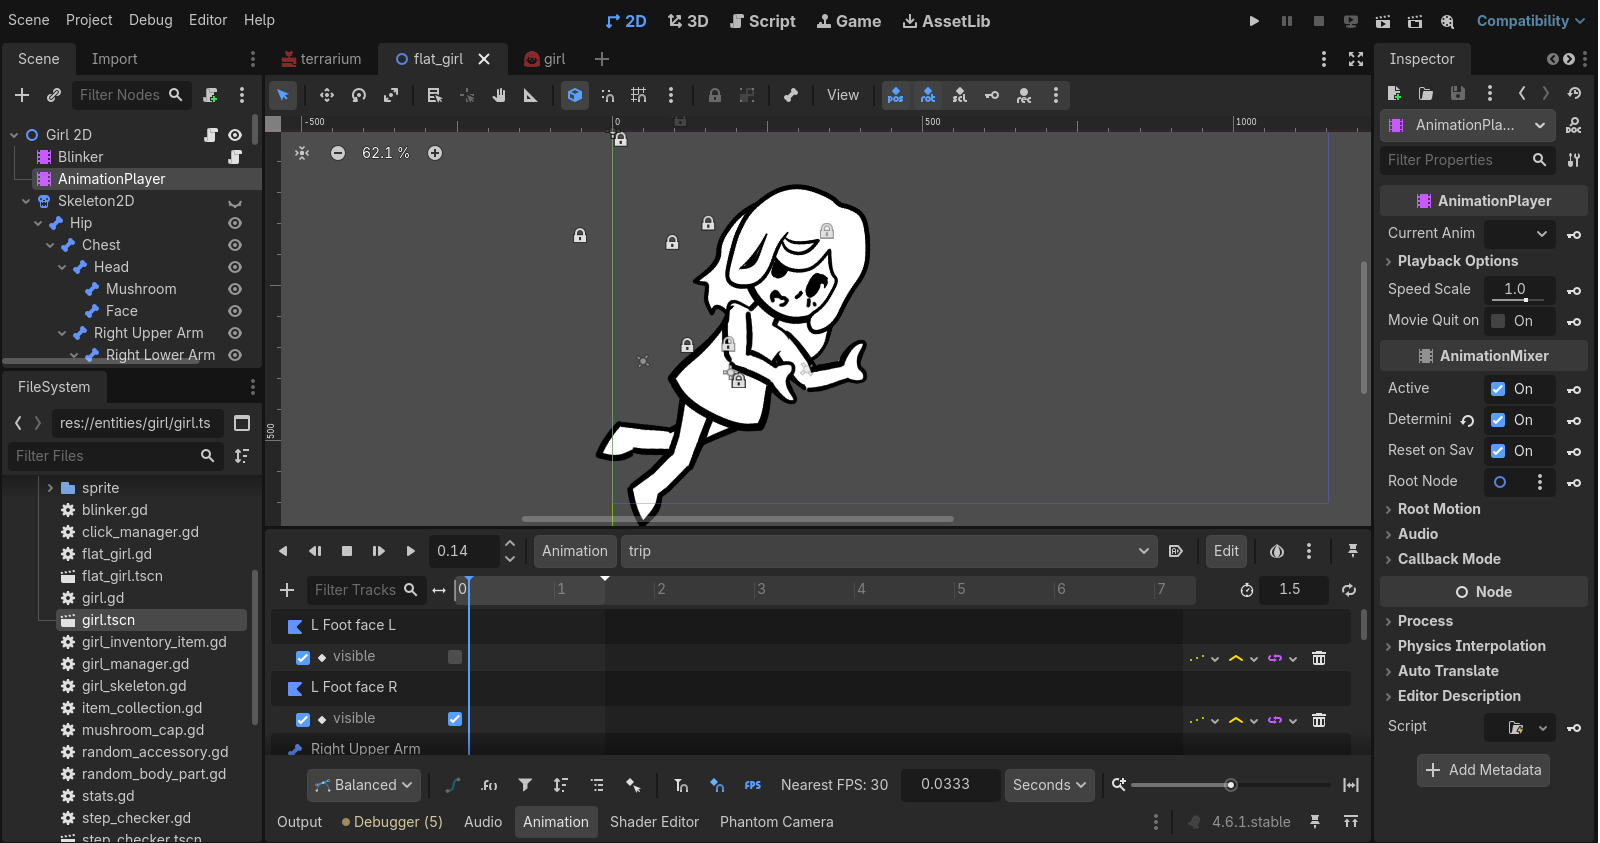The height and width of the screenshot is (843, 1600).
Task: Toggle visibility of the Head node
Action: point(235,267)
